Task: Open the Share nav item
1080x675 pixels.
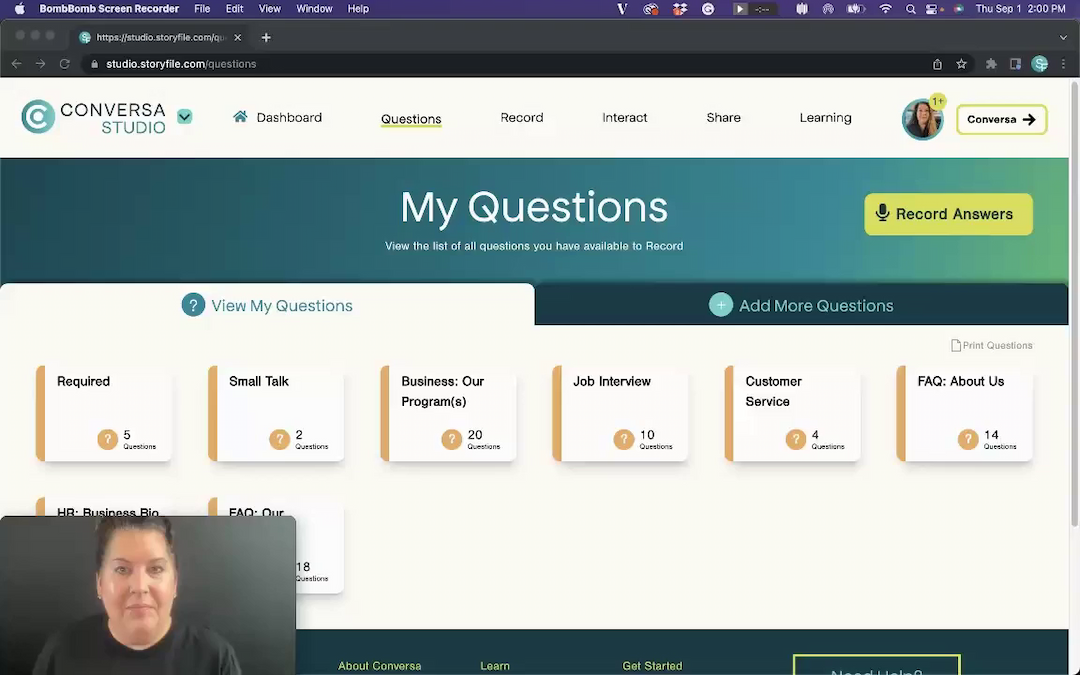Action: point(723,118)
